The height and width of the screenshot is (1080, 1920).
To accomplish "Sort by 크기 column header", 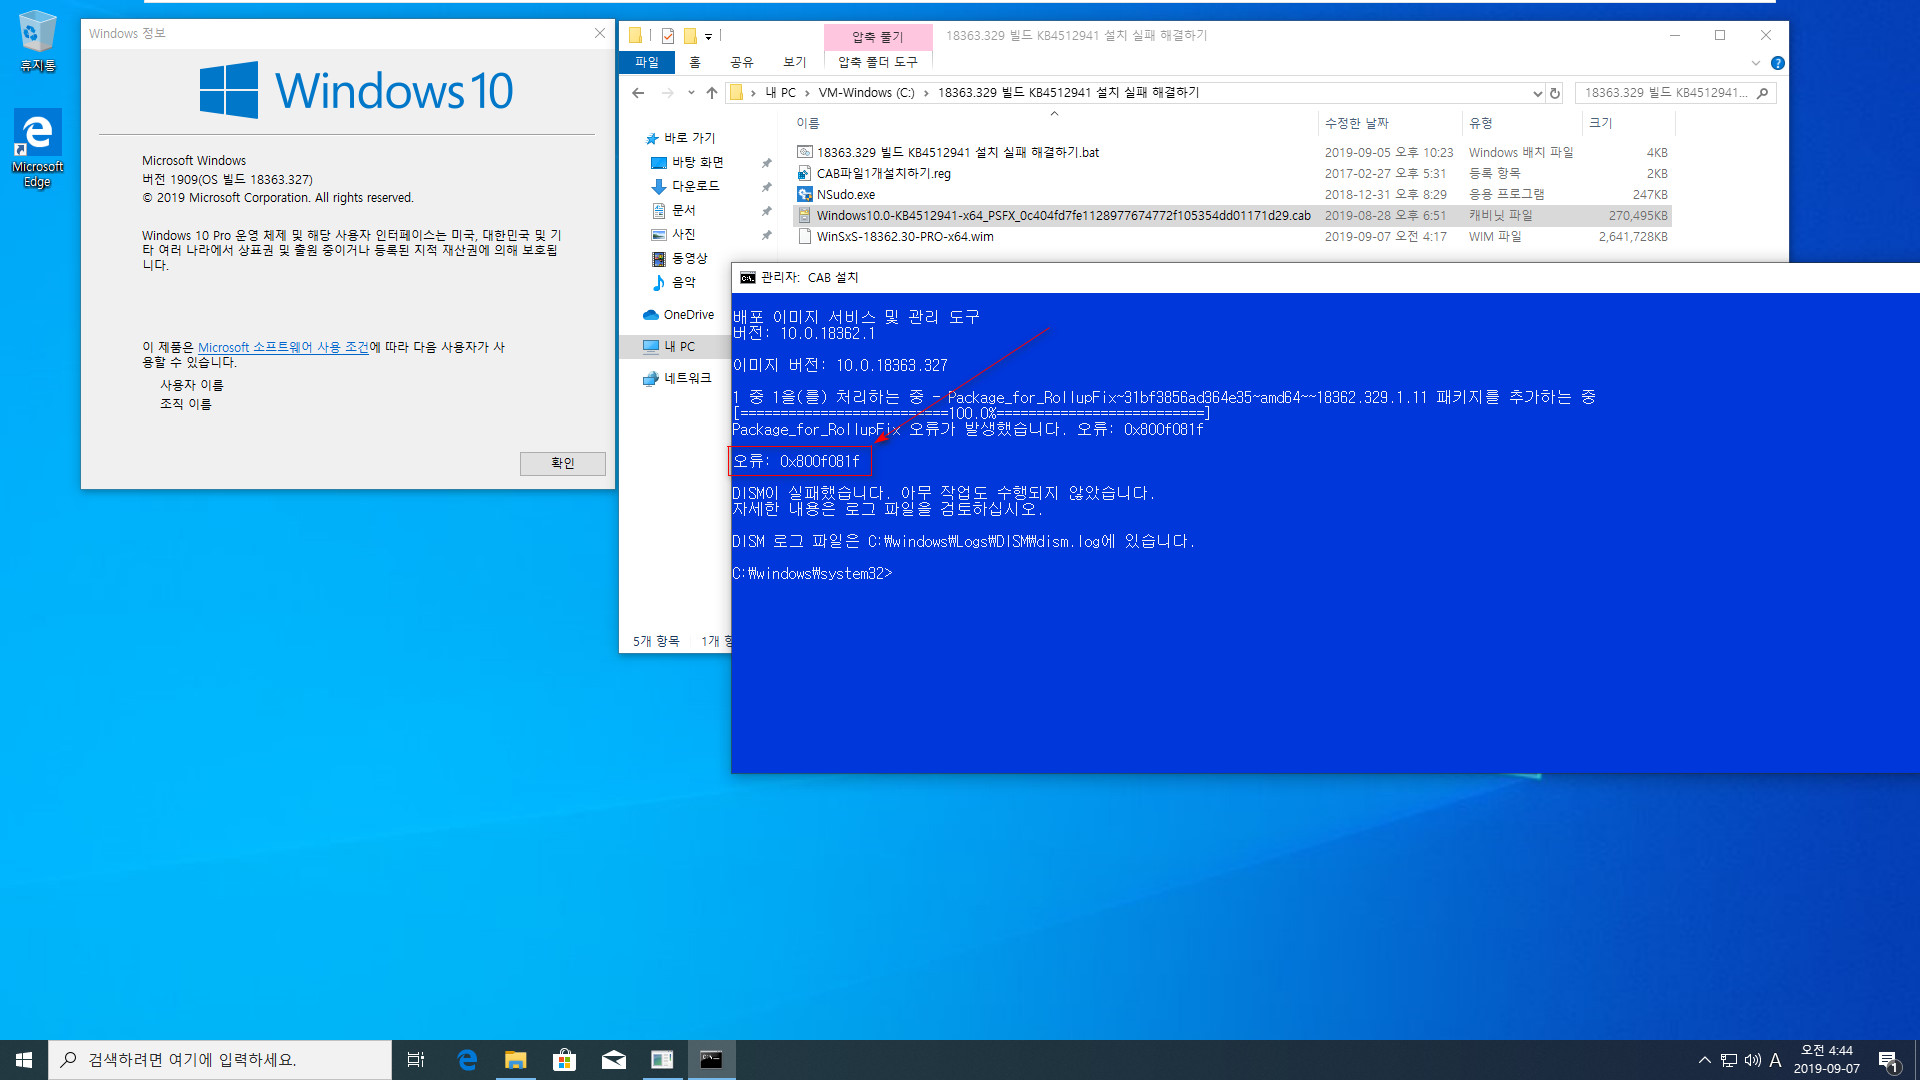I will click(x=1628, y=123).
